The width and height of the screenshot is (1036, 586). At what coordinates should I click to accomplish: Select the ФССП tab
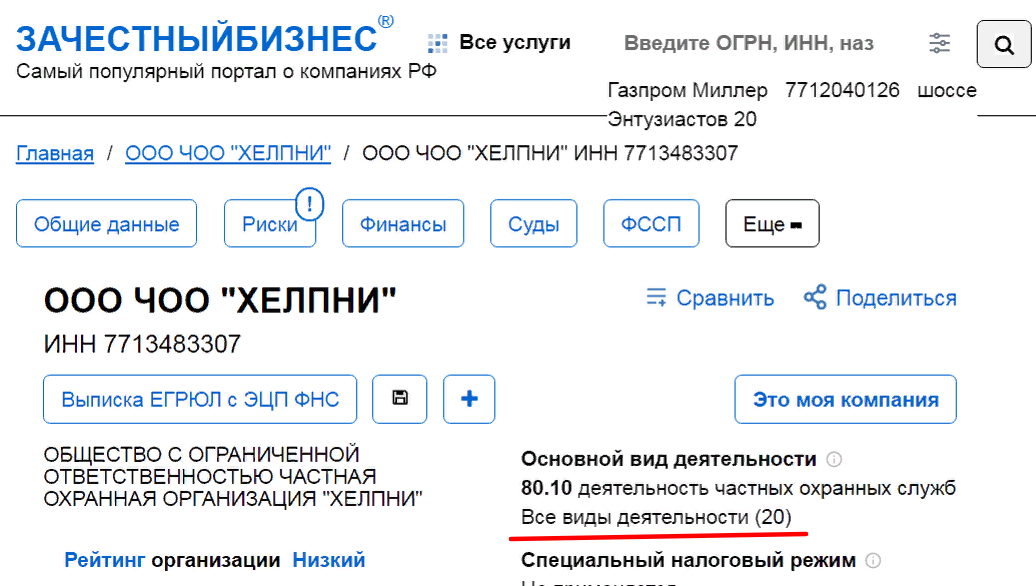651,224
